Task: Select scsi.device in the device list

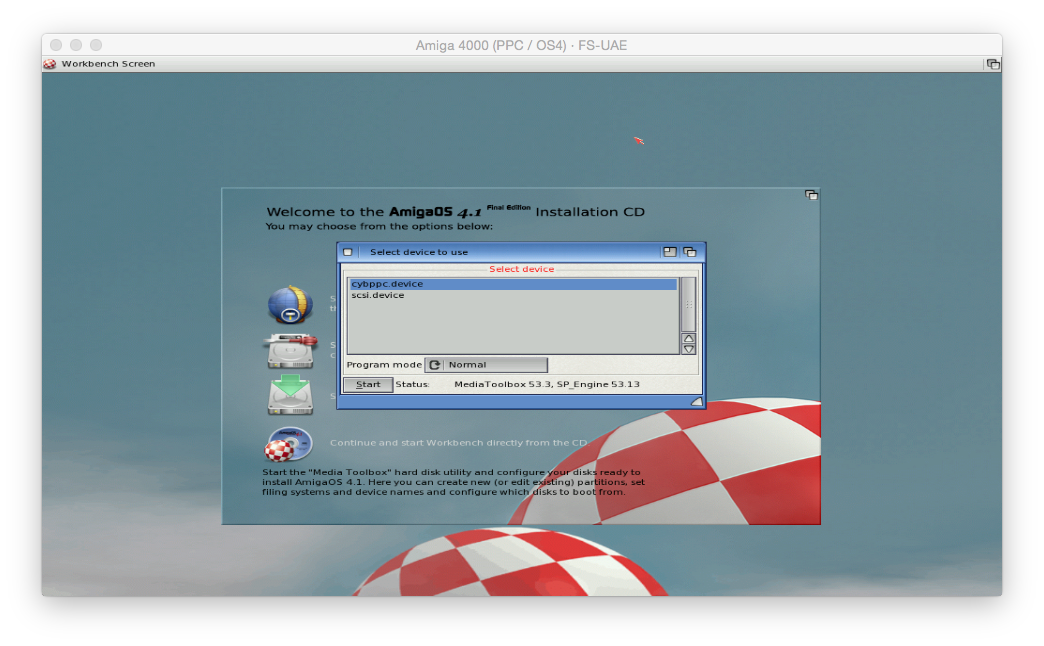Action: tap(513, 295)
